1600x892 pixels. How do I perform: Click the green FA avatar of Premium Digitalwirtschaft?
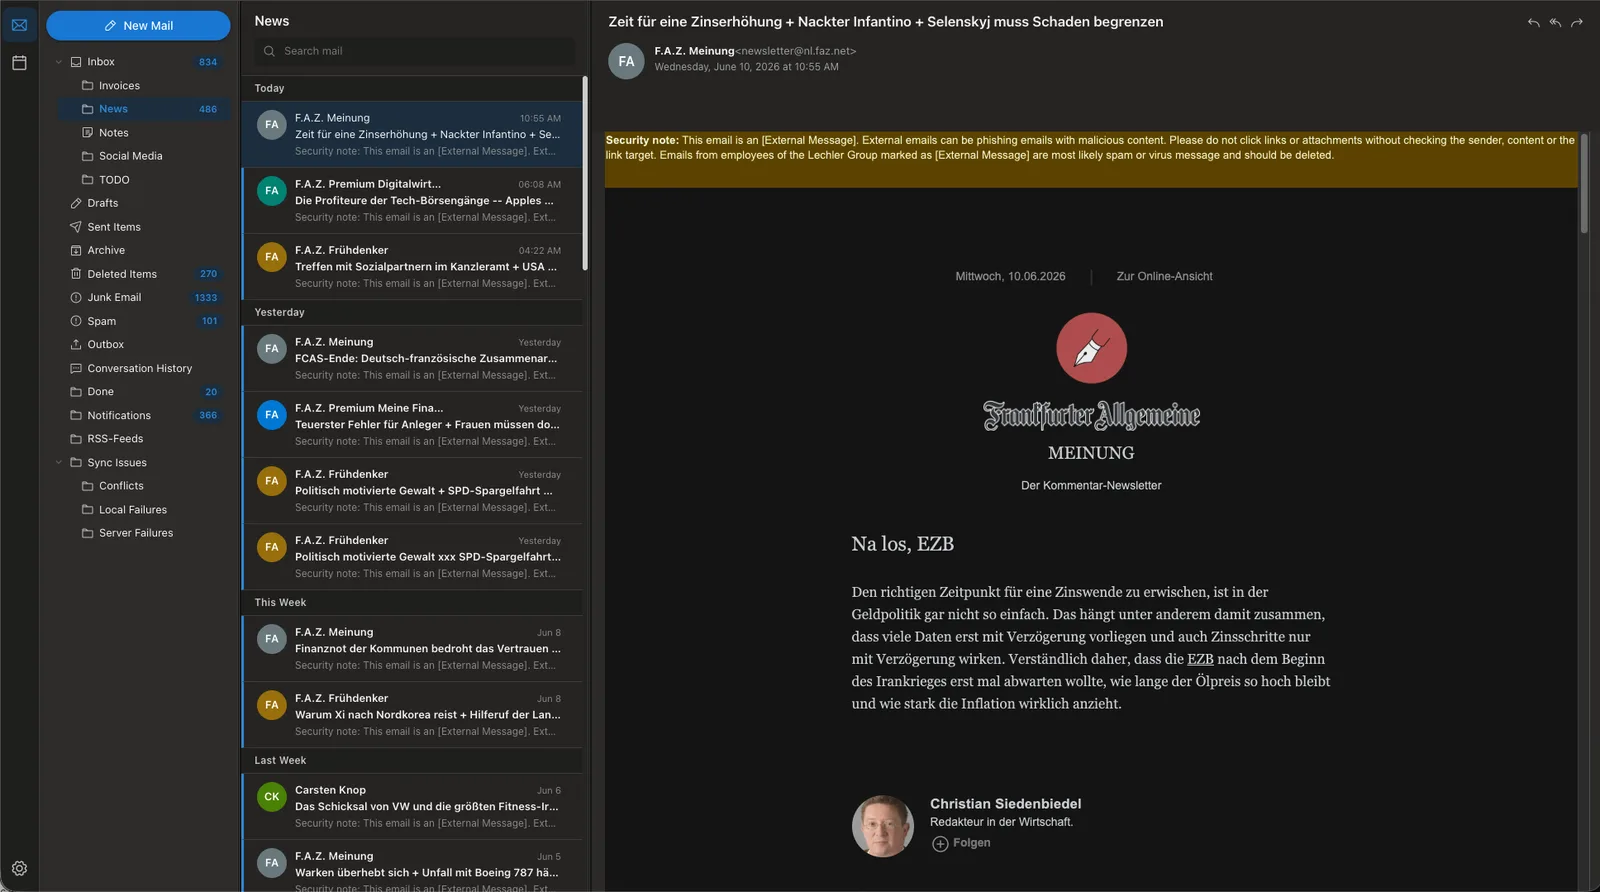(x=271, y=191)
